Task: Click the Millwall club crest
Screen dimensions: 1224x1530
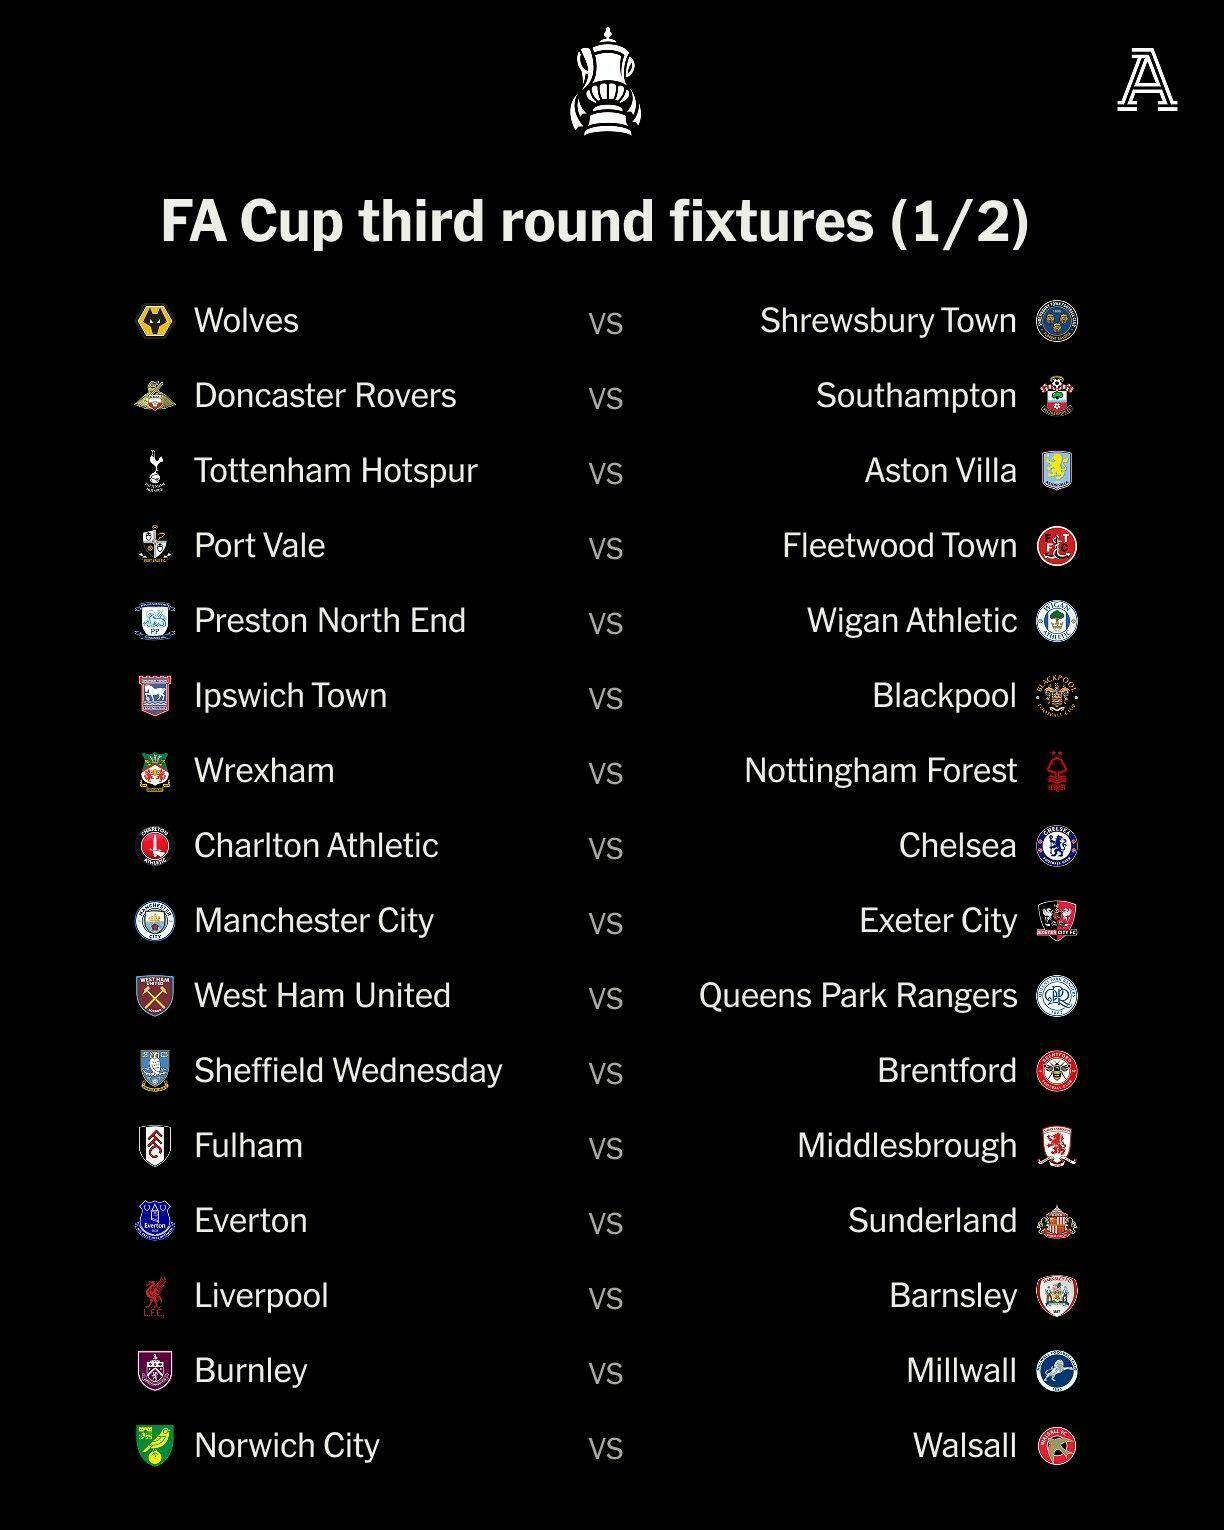Action: (x=1057, y=1371)
